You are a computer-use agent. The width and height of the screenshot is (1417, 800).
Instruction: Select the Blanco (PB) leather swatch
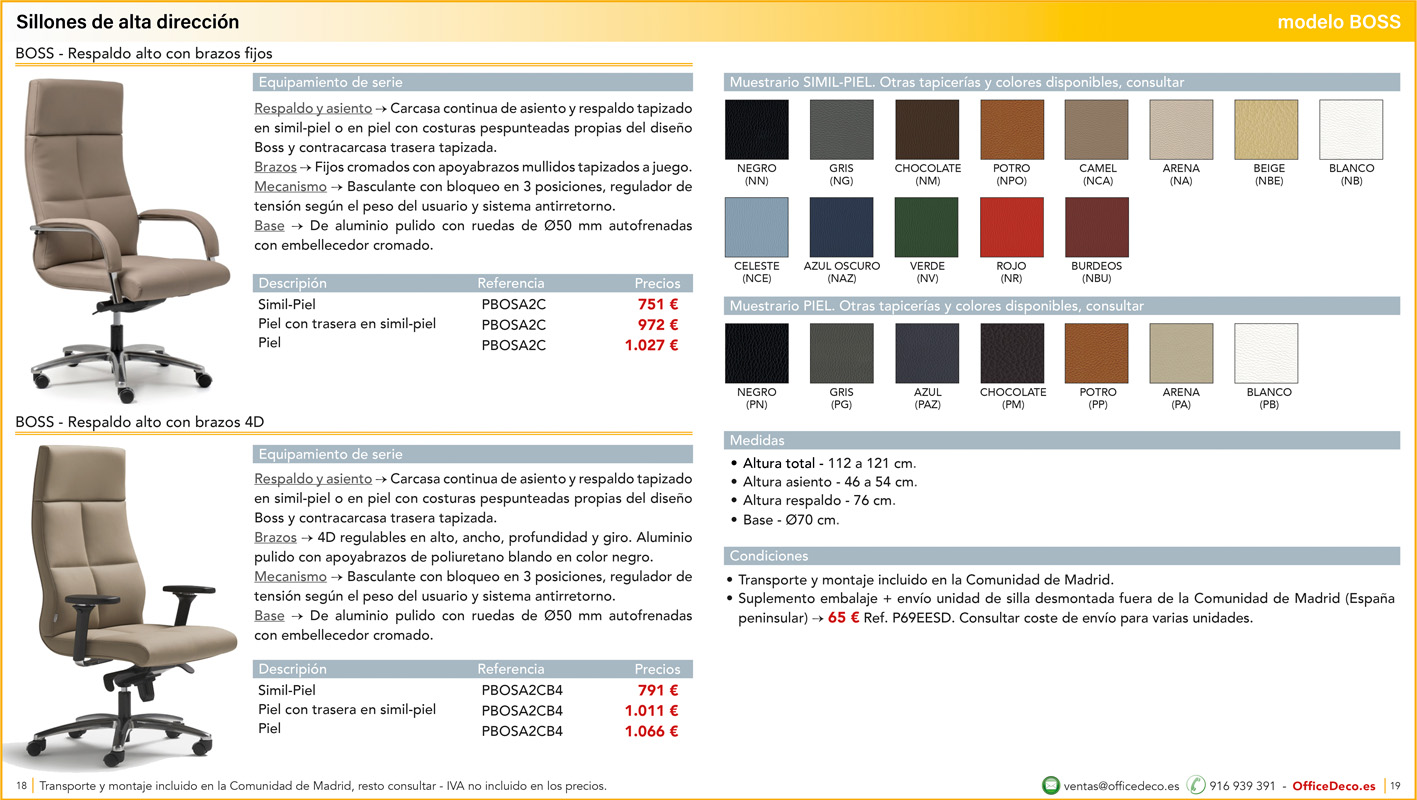pyautogui.click(x=1266, y=353)
